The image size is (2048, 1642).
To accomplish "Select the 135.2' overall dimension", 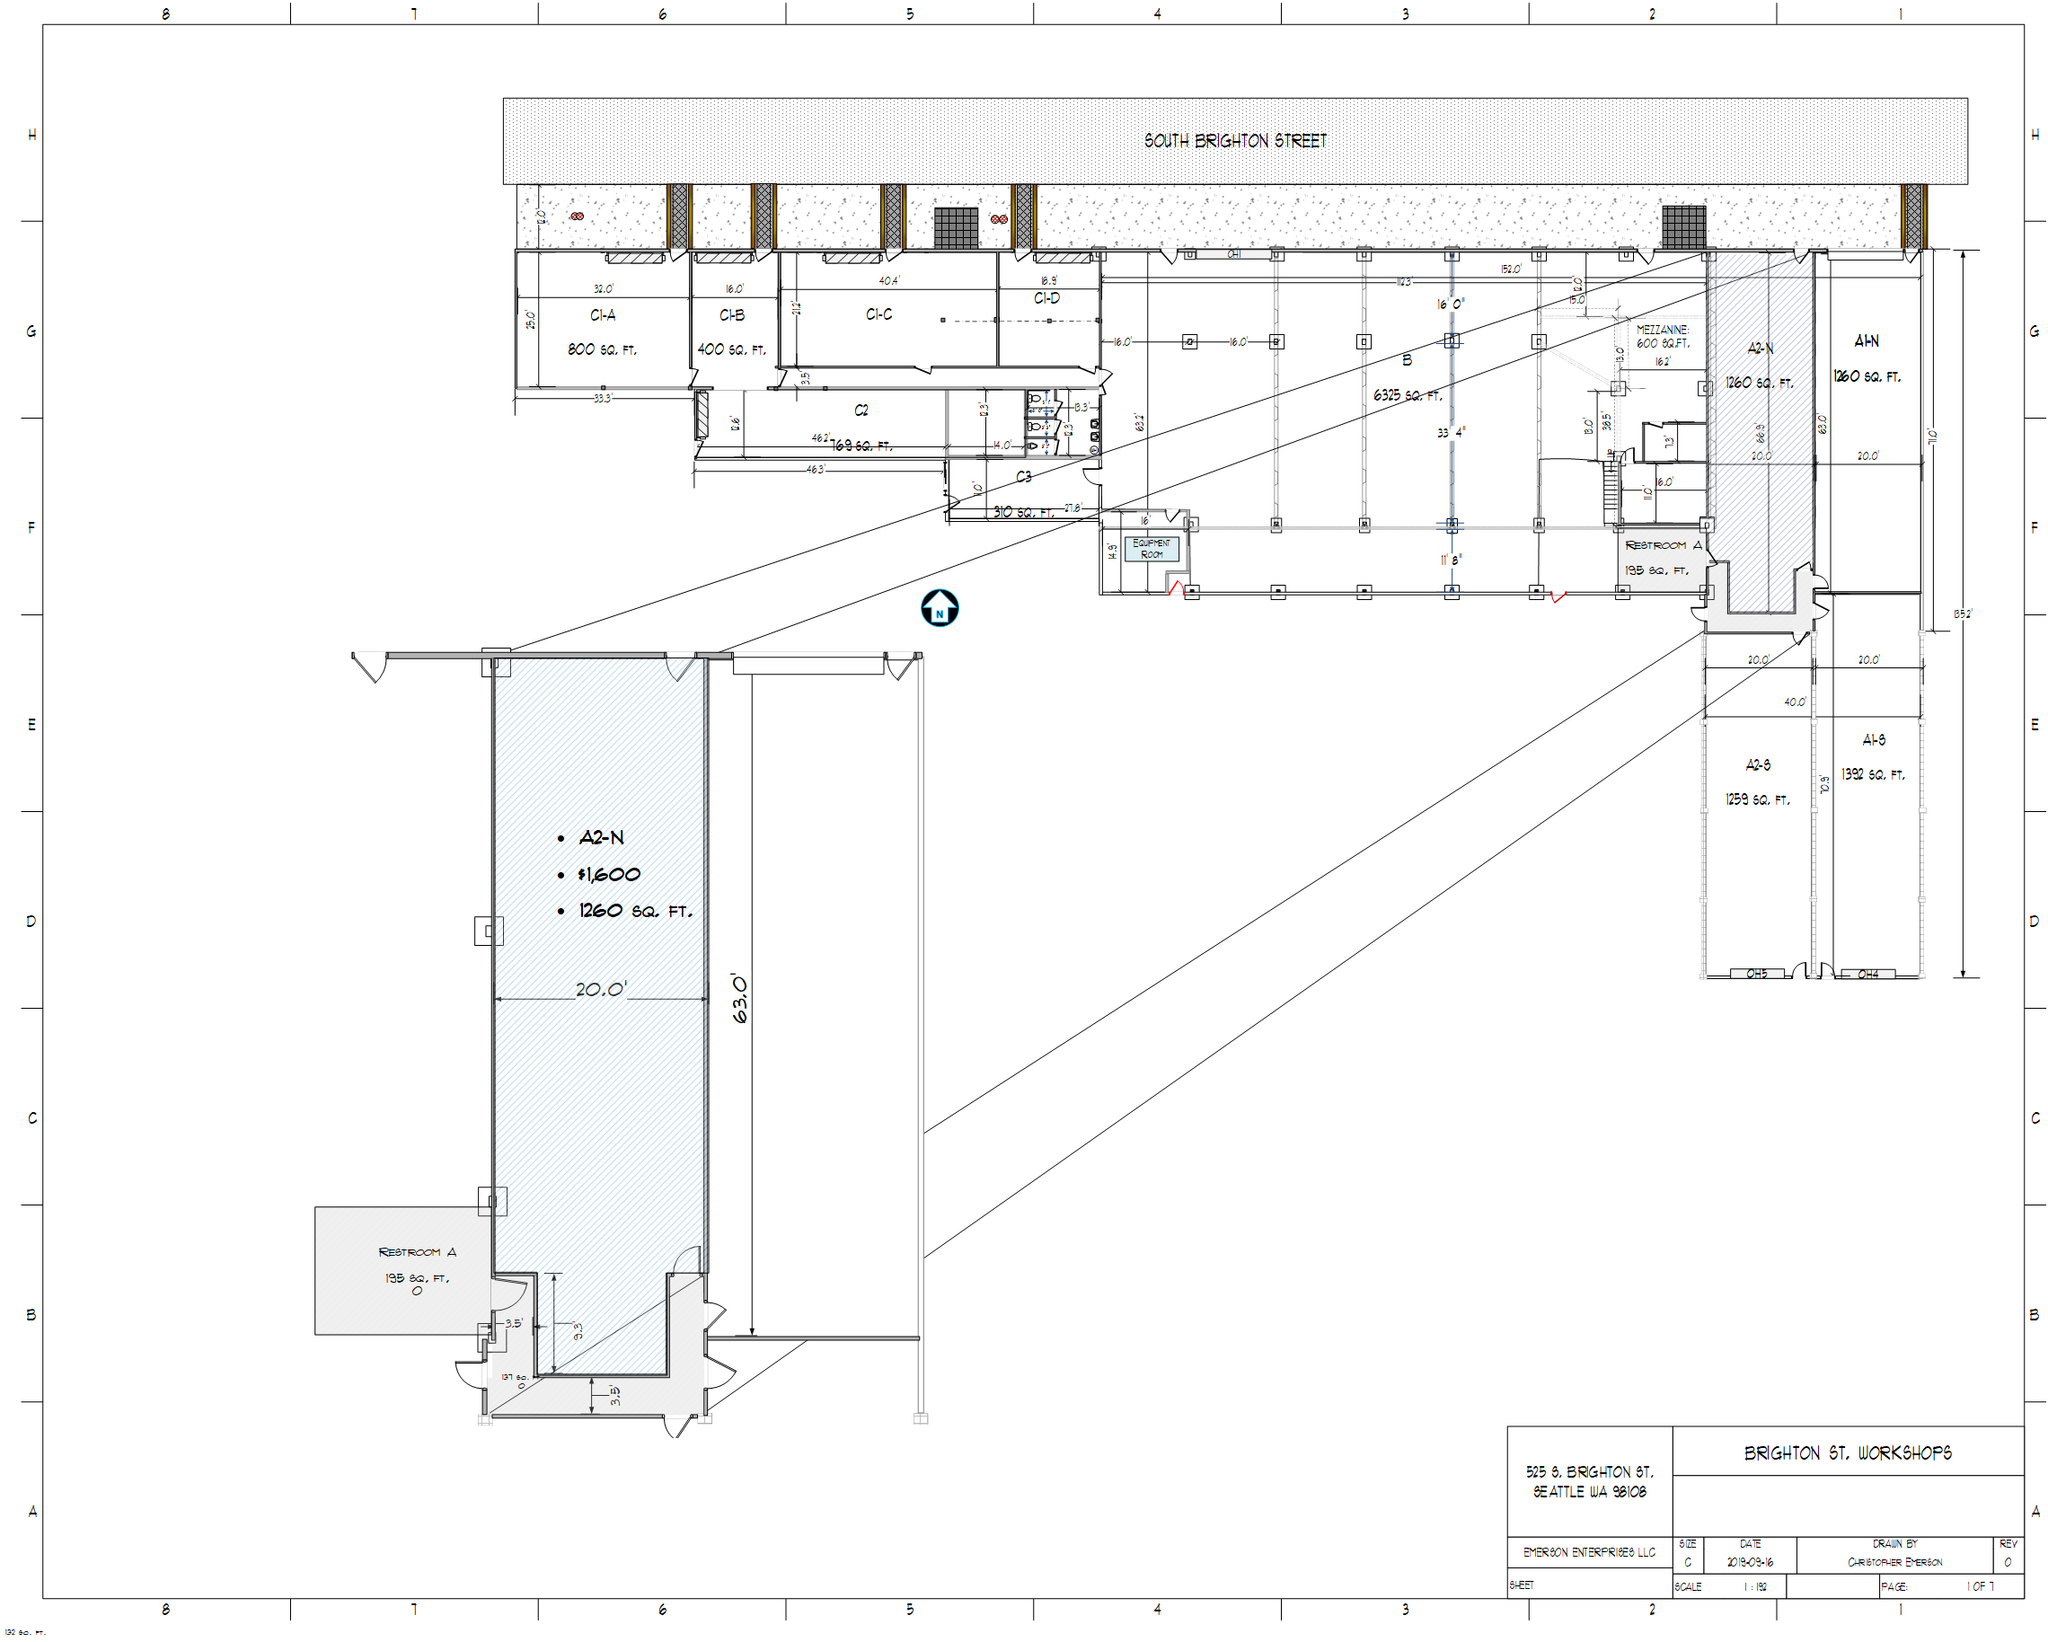I will (x=1963, y=614).
